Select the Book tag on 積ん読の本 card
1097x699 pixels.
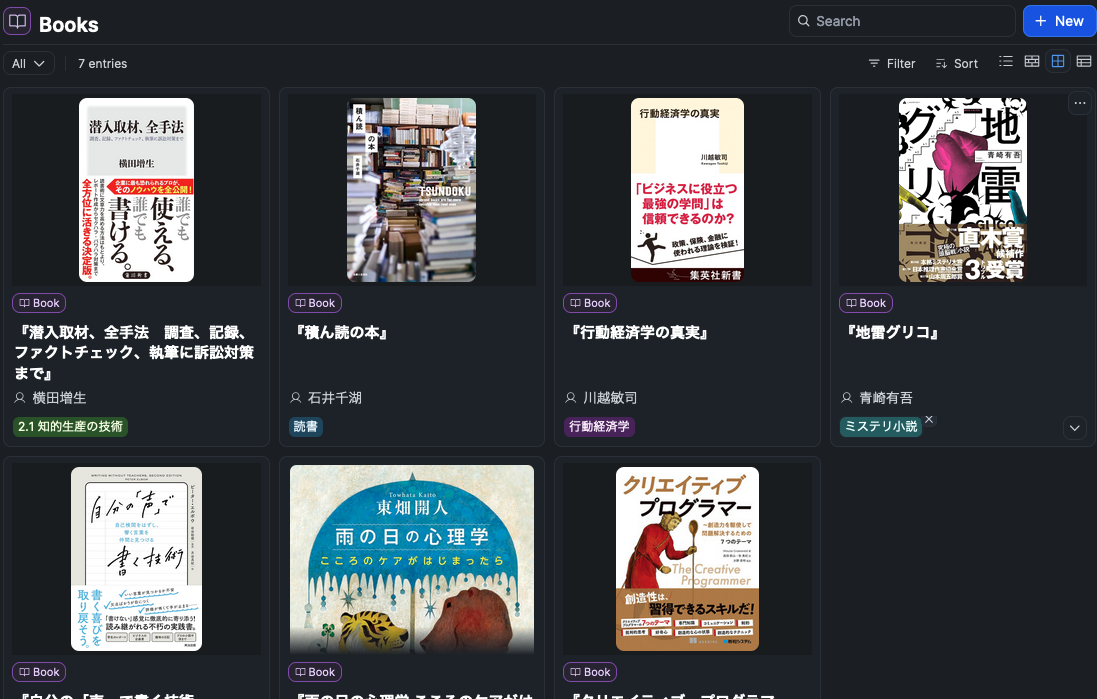tap(314, 303)
